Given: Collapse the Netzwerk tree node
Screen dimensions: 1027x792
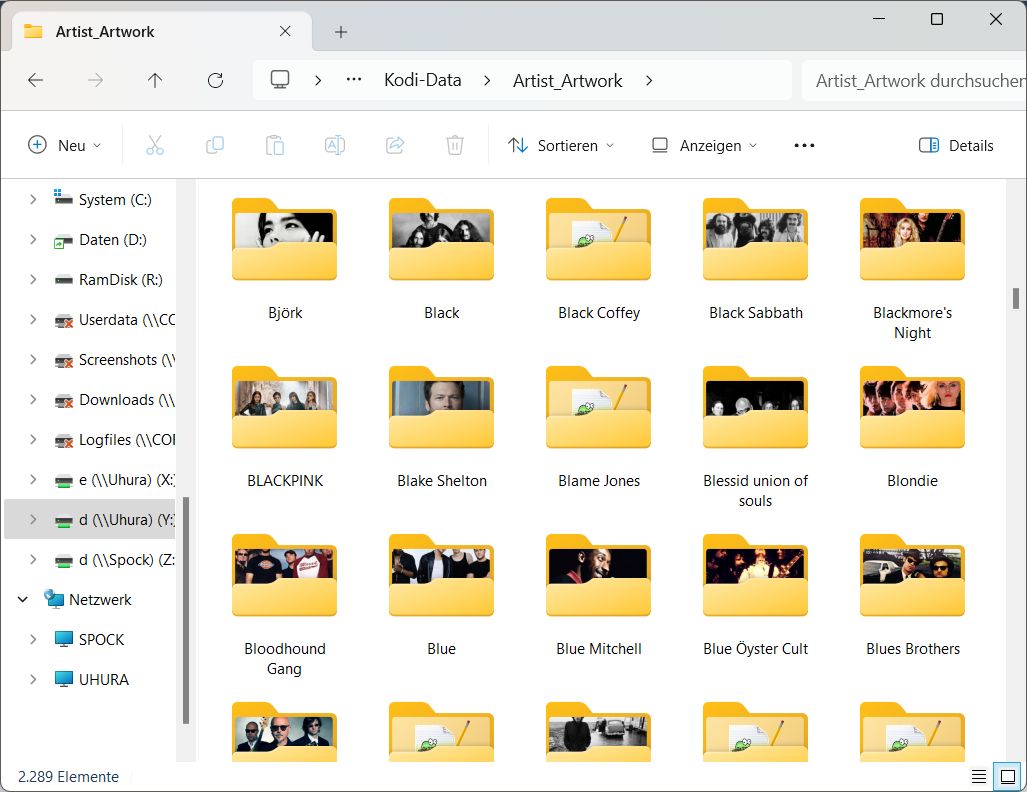Looking at the screenshot, I should pyautogui.click(x=23, y=599).
